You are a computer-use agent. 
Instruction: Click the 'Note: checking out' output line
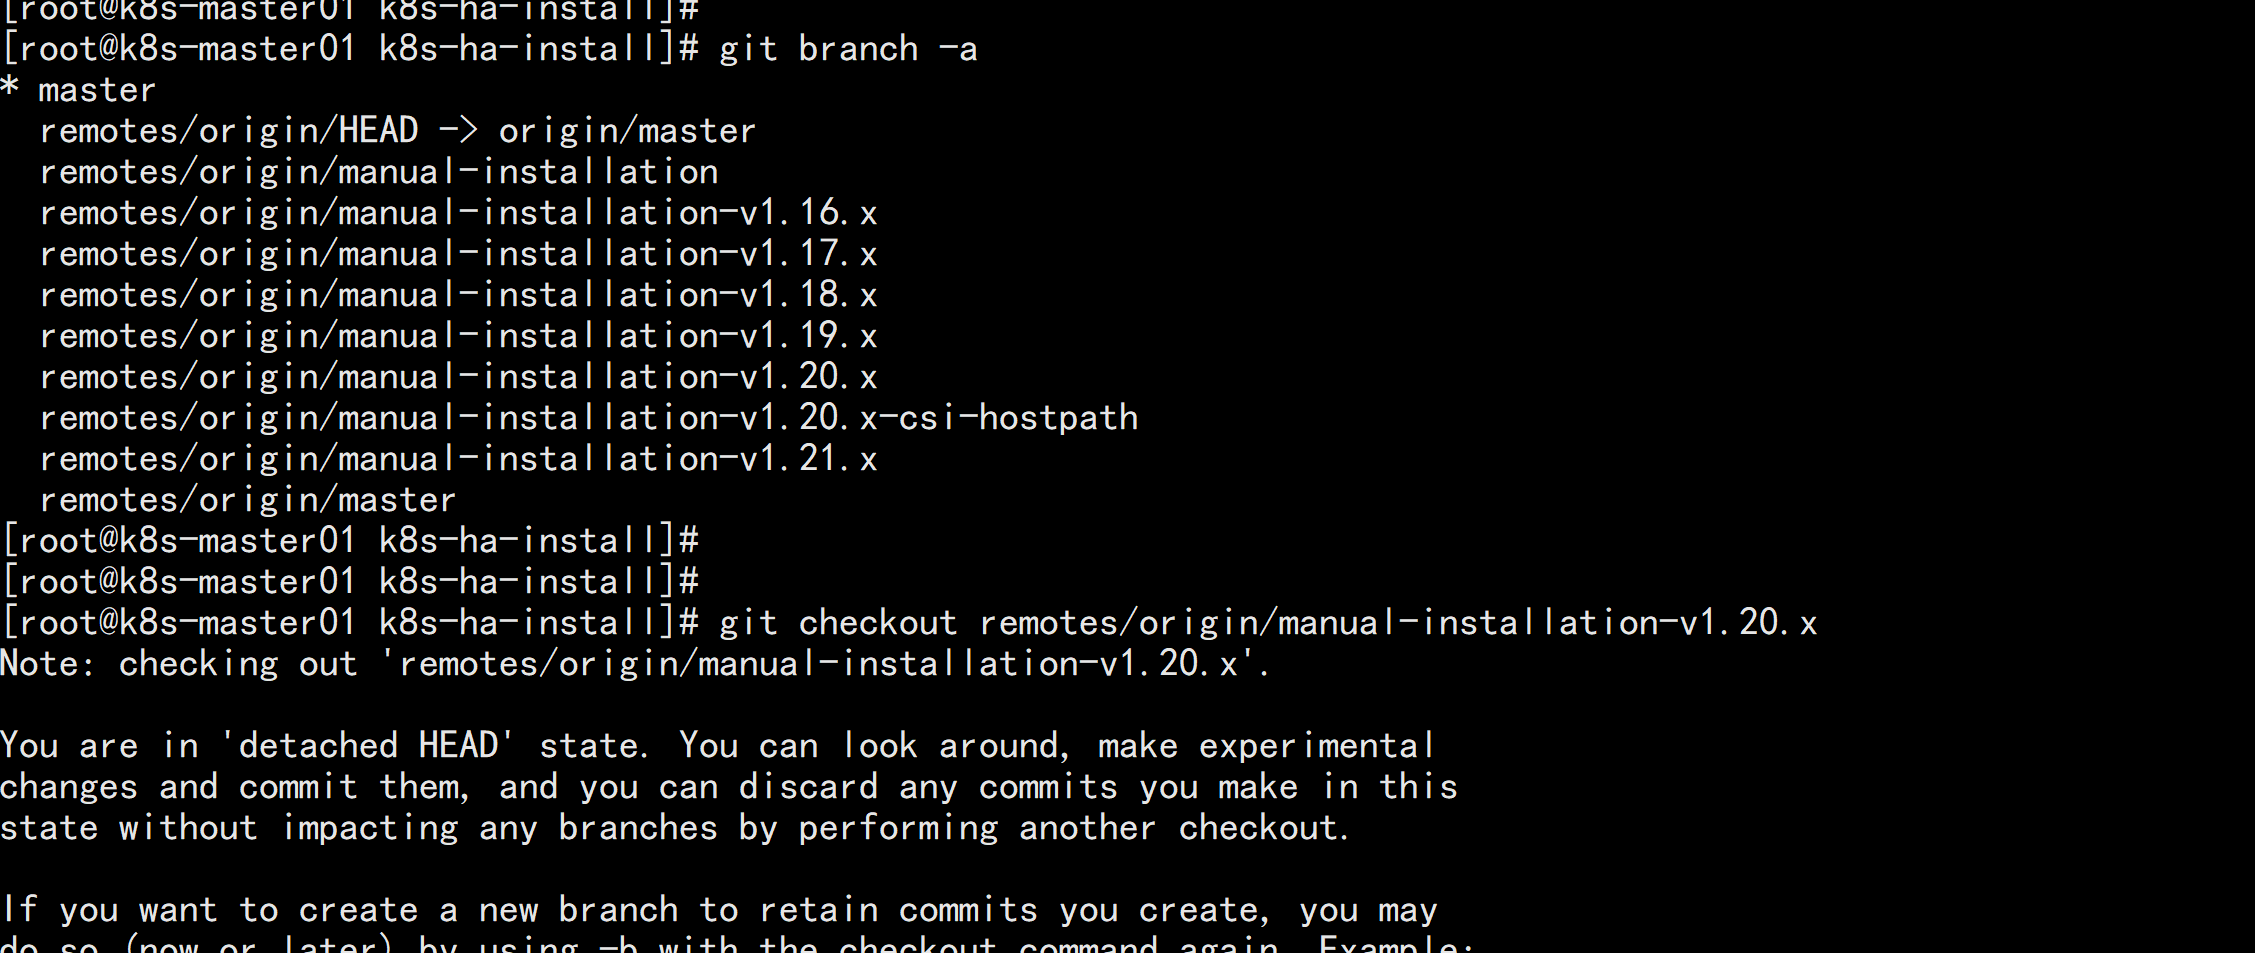(635, 664)
